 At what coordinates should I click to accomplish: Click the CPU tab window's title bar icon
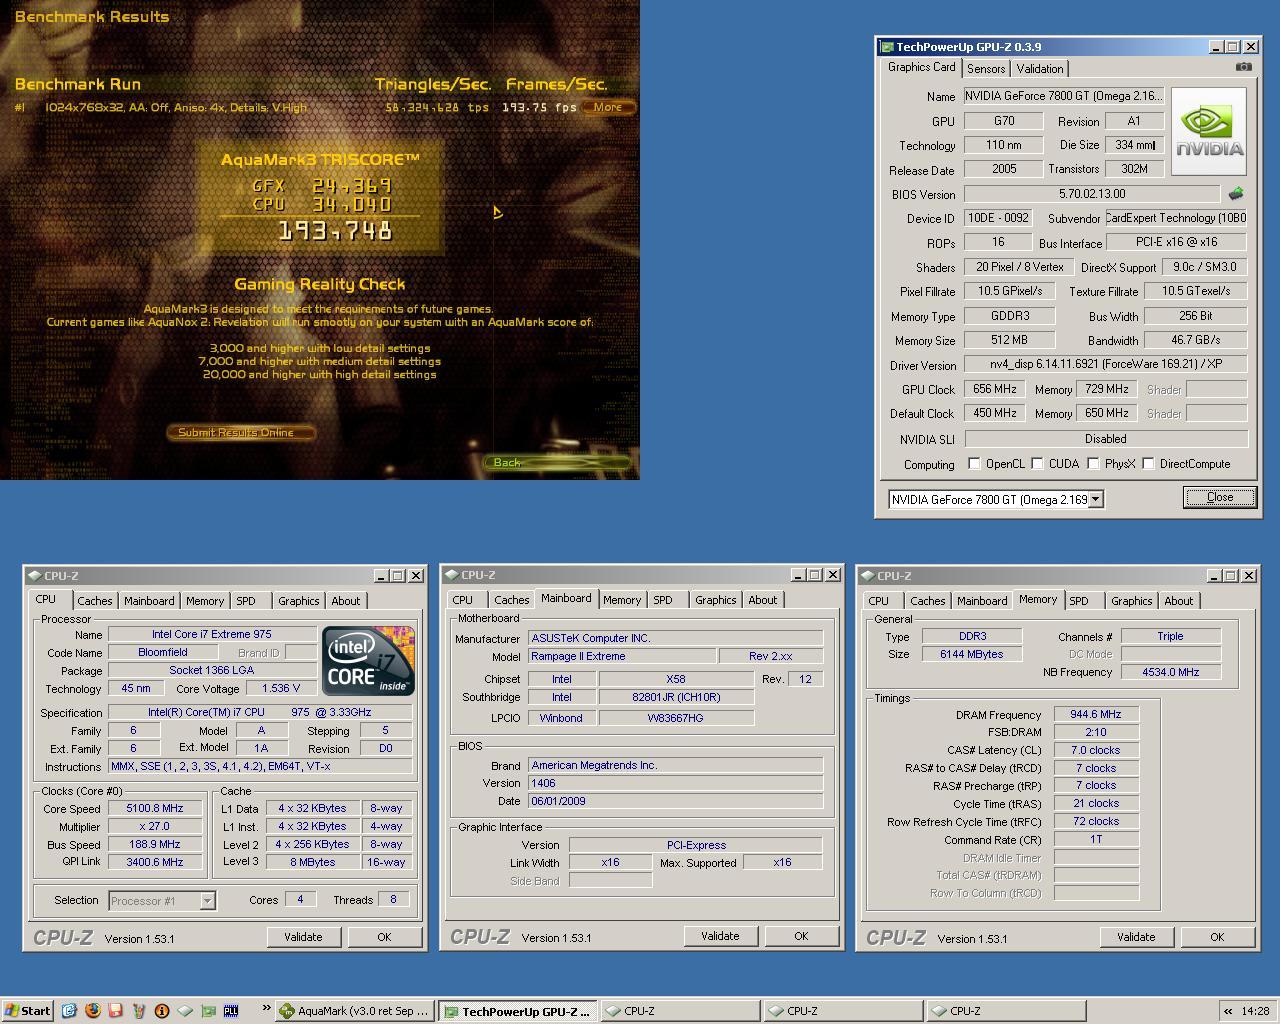35,576
